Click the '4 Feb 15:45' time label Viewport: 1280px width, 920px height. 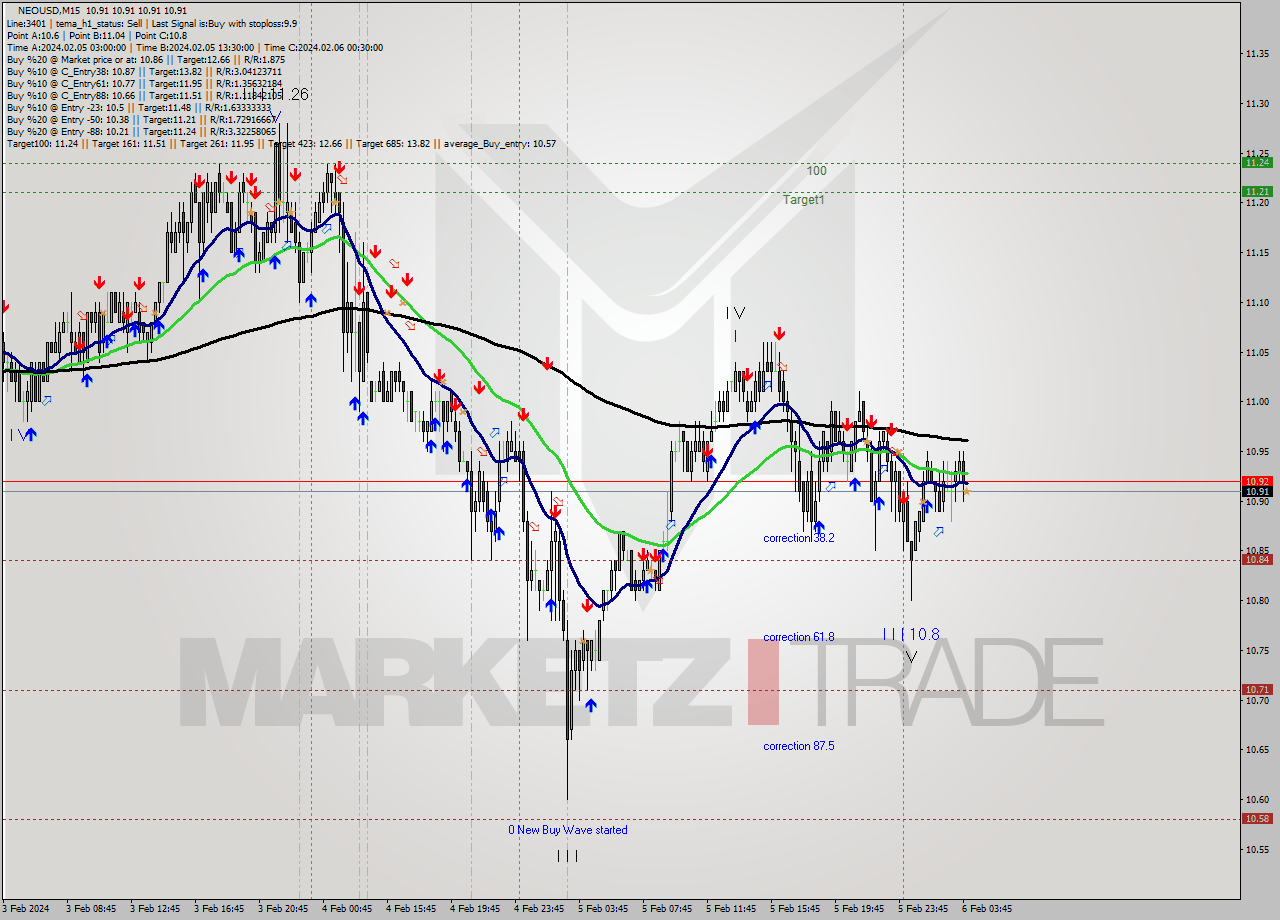tap(409, 909)
